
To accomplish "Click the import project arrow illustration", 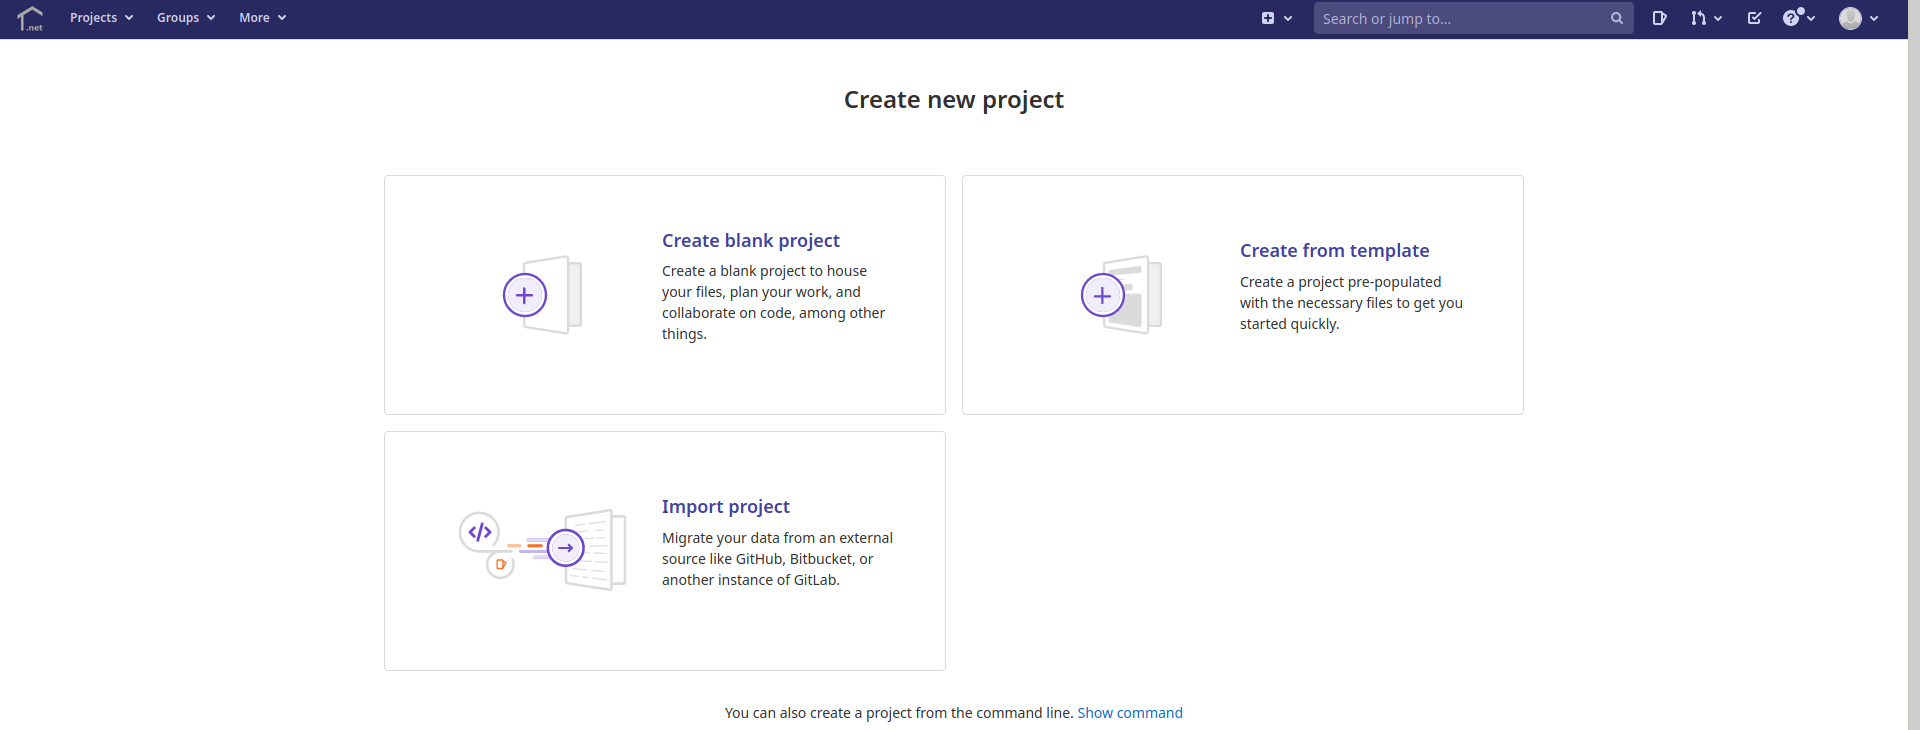I will (566, 548).
